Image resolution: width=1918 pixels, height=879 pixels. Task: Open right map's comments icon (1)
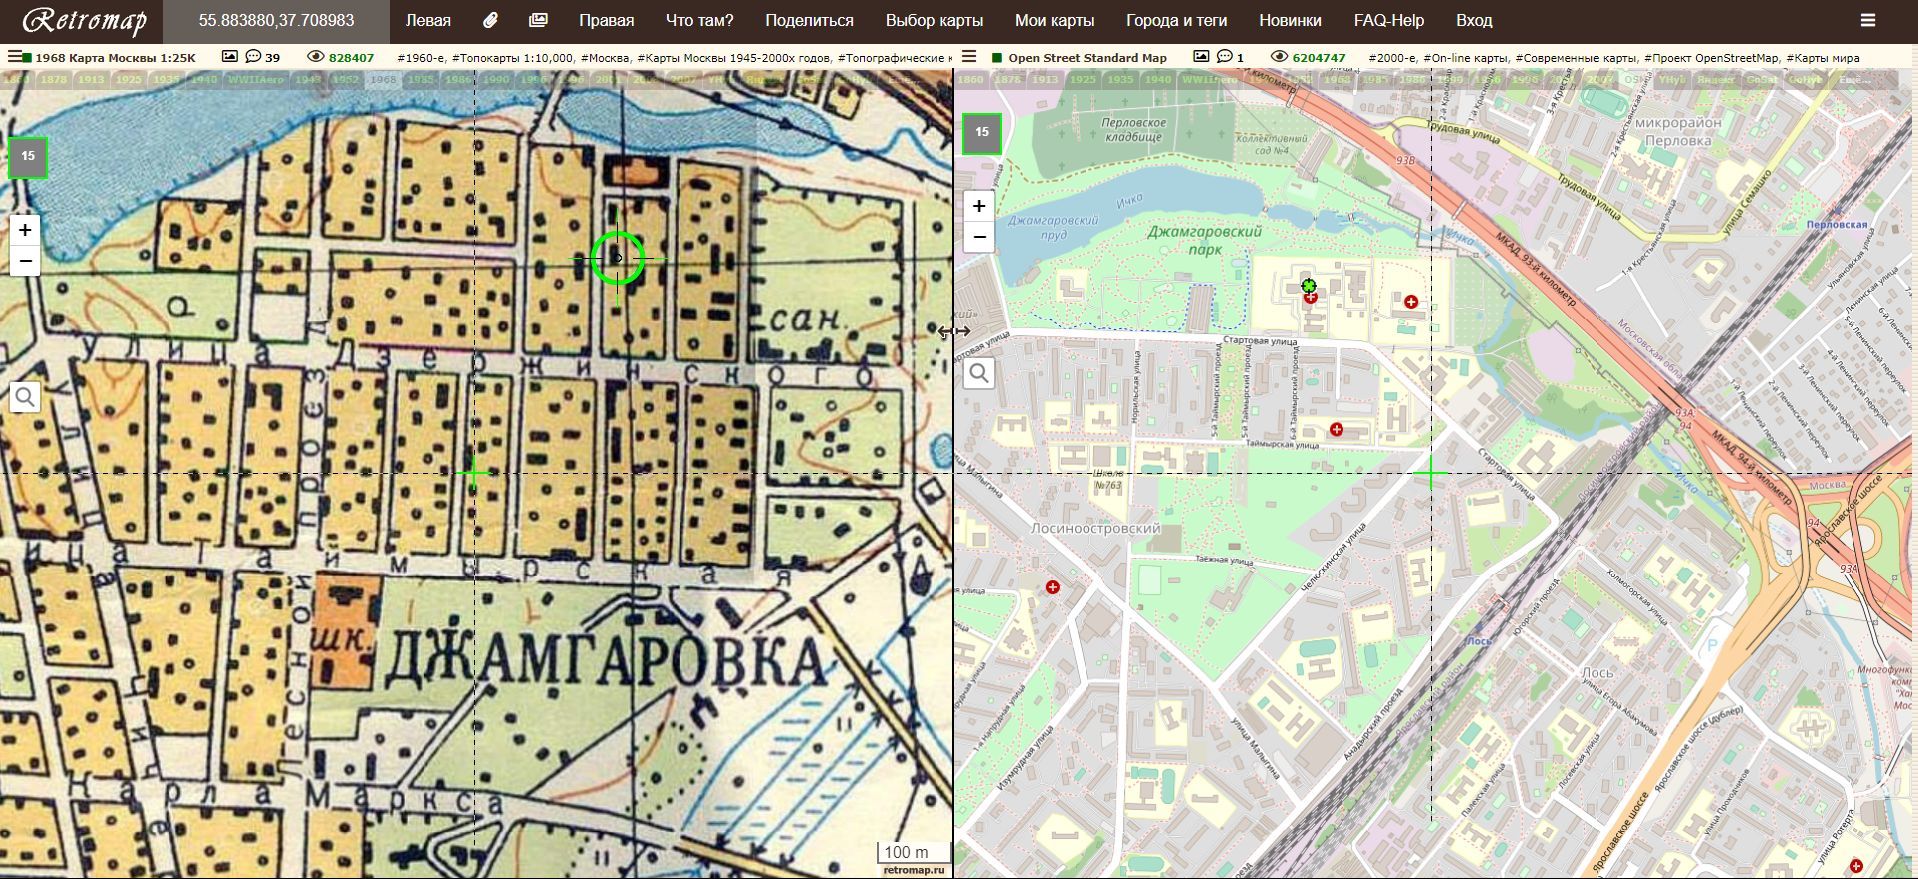coord(1225,57)
